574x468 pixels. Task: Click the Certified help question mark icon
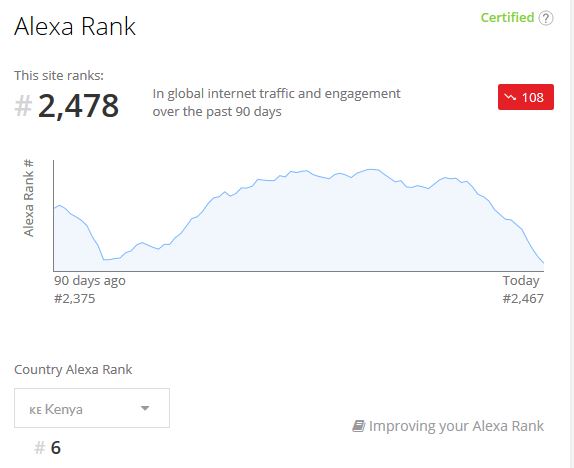546,18
